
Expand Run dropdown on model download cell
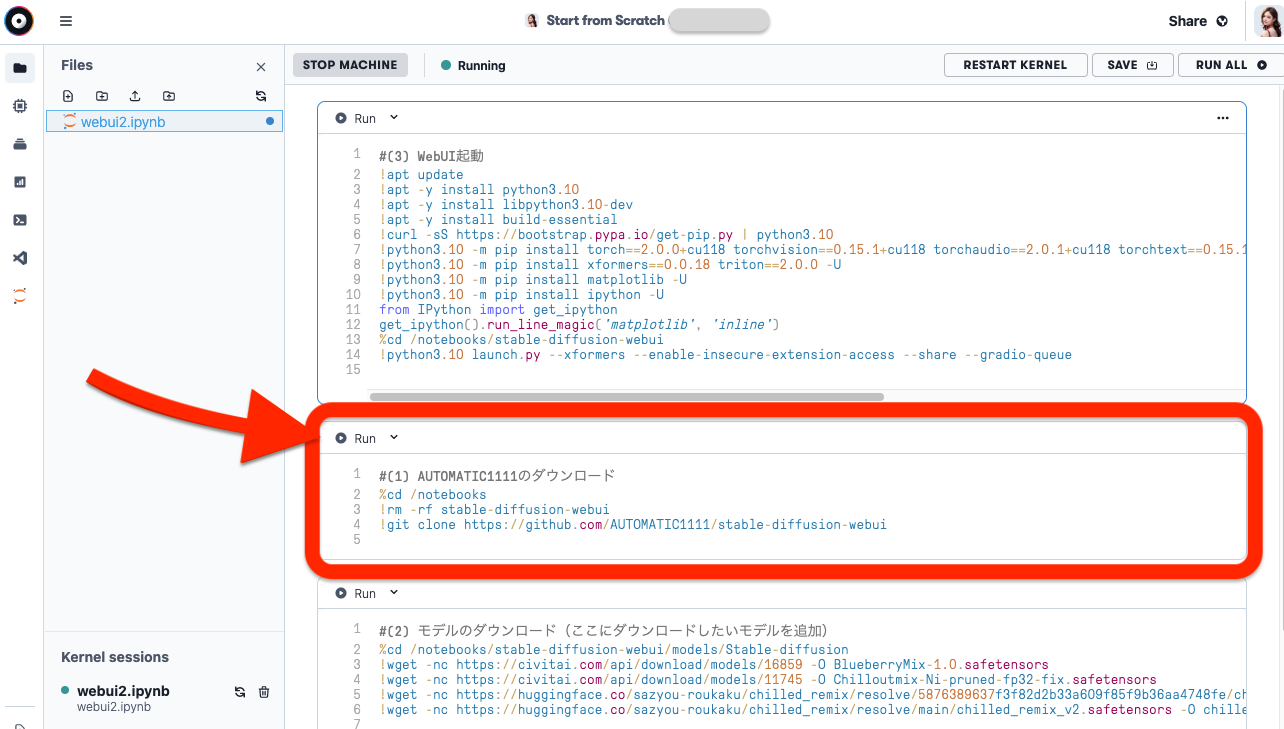pyautogui.click(x=394, y=593)
